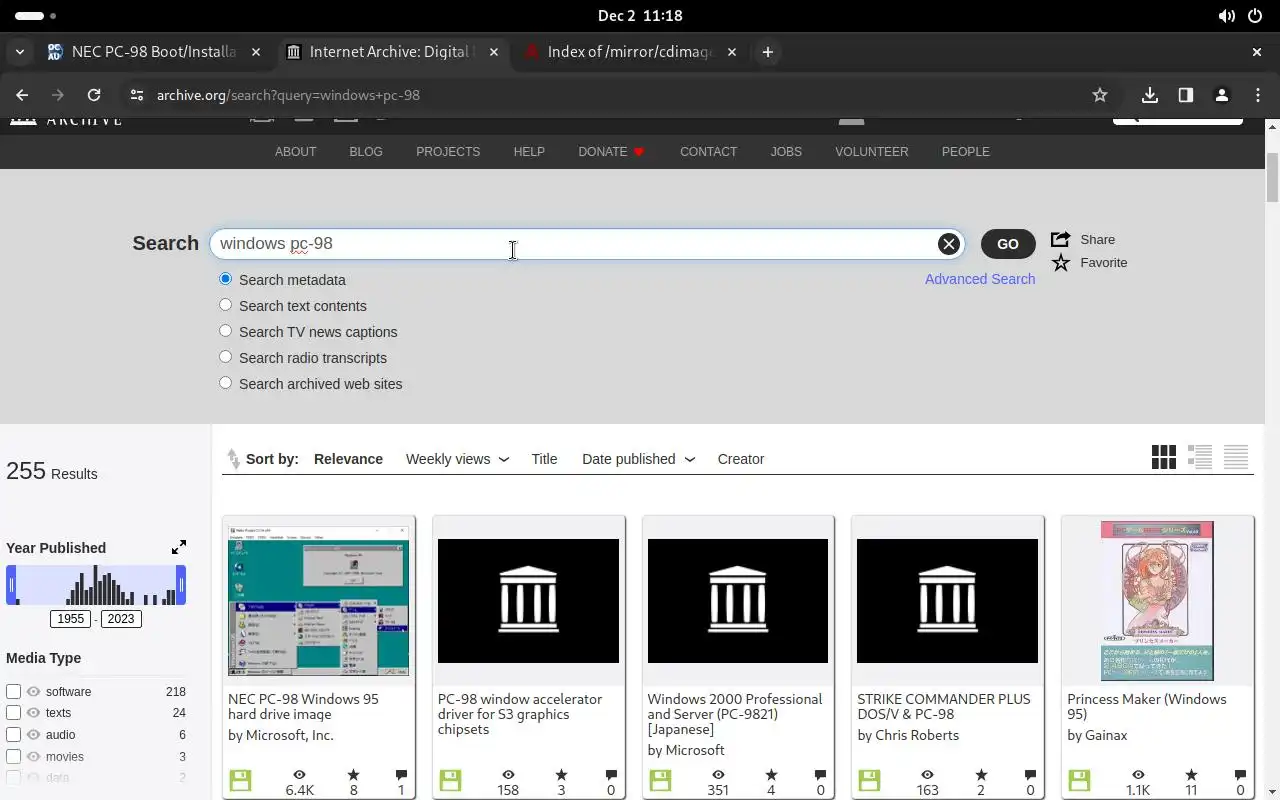The width and height of the screenshot is (1280, 800).
Task: Reload the page with refresh icon
Action: [94, 95]
